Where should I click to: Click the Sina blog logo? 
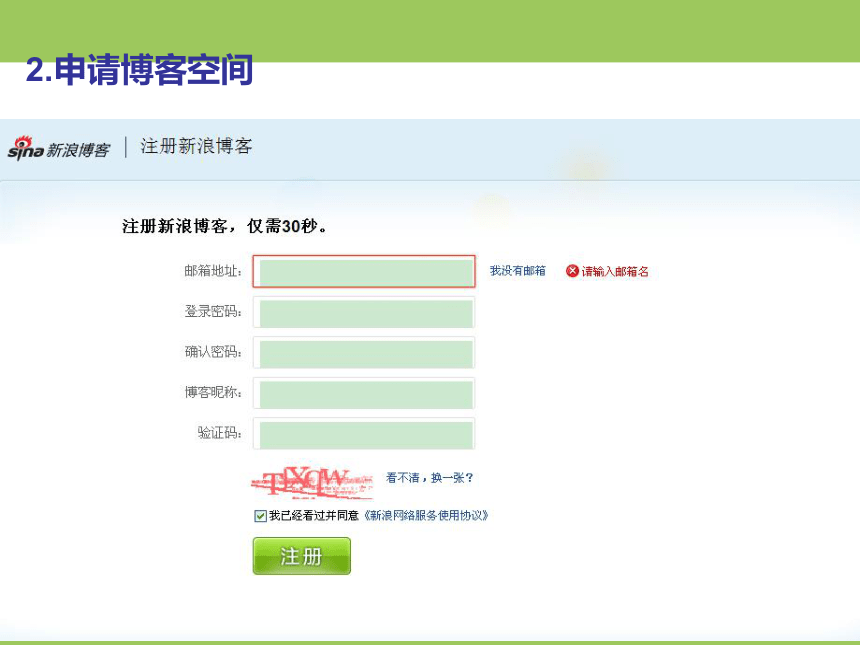click(x=59, y=148)
